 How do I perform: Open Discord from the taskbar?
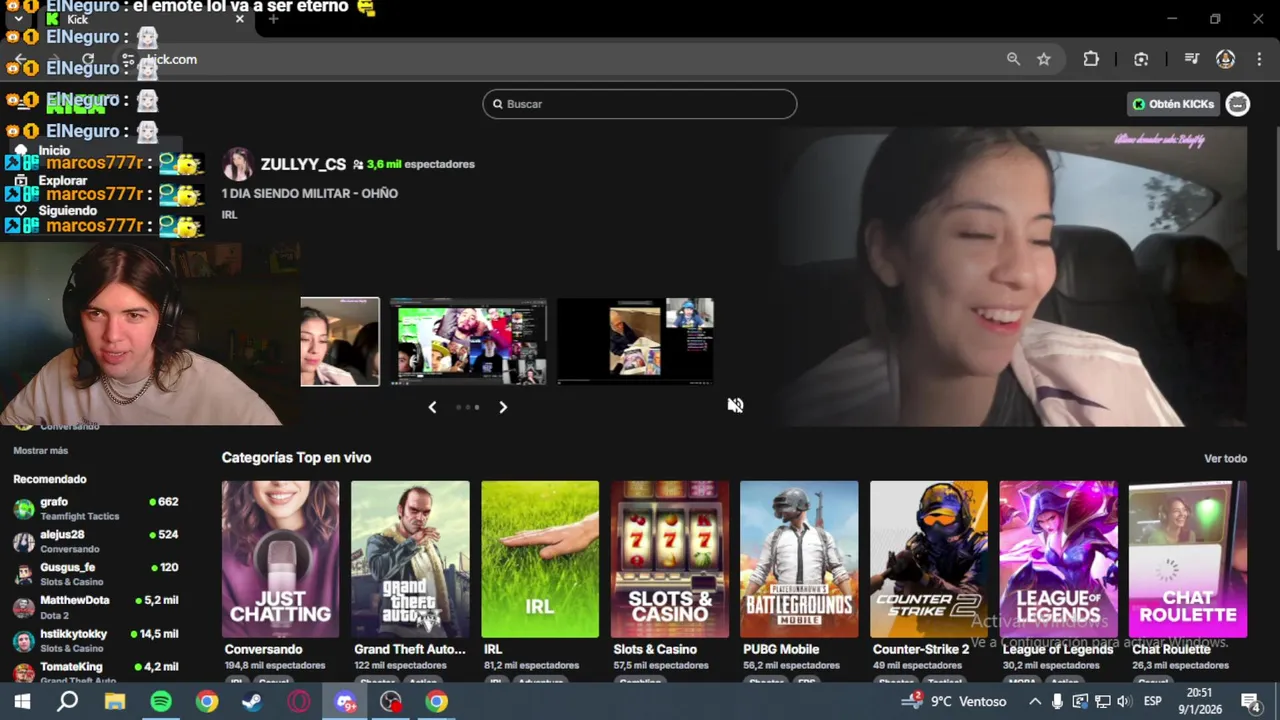345,702
